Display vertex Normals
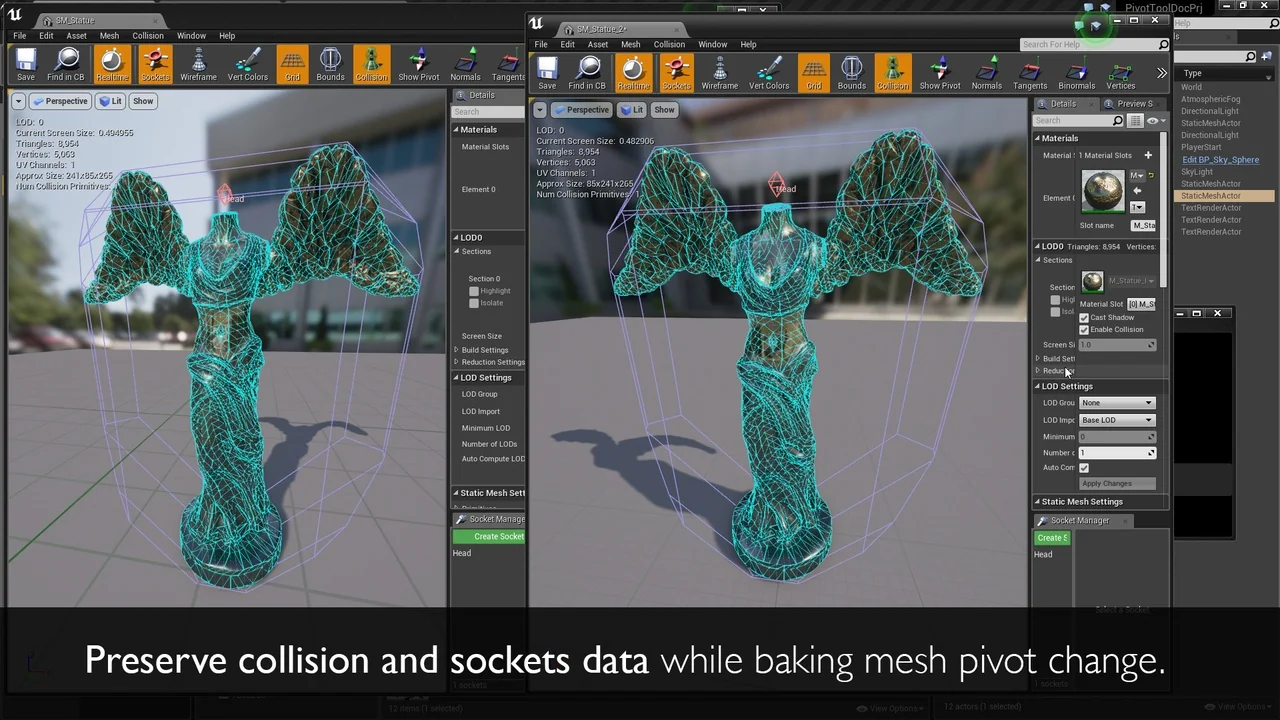Screen dimensions: 1280x720 (x=986, y=70)
